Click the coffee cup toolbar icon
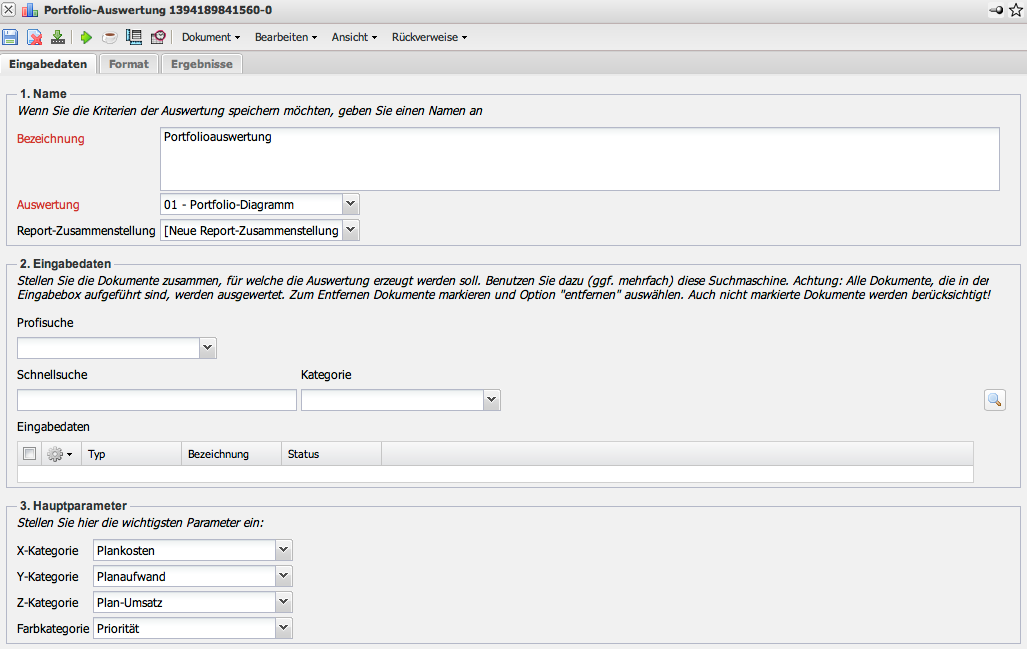 (x=109, y=37)
